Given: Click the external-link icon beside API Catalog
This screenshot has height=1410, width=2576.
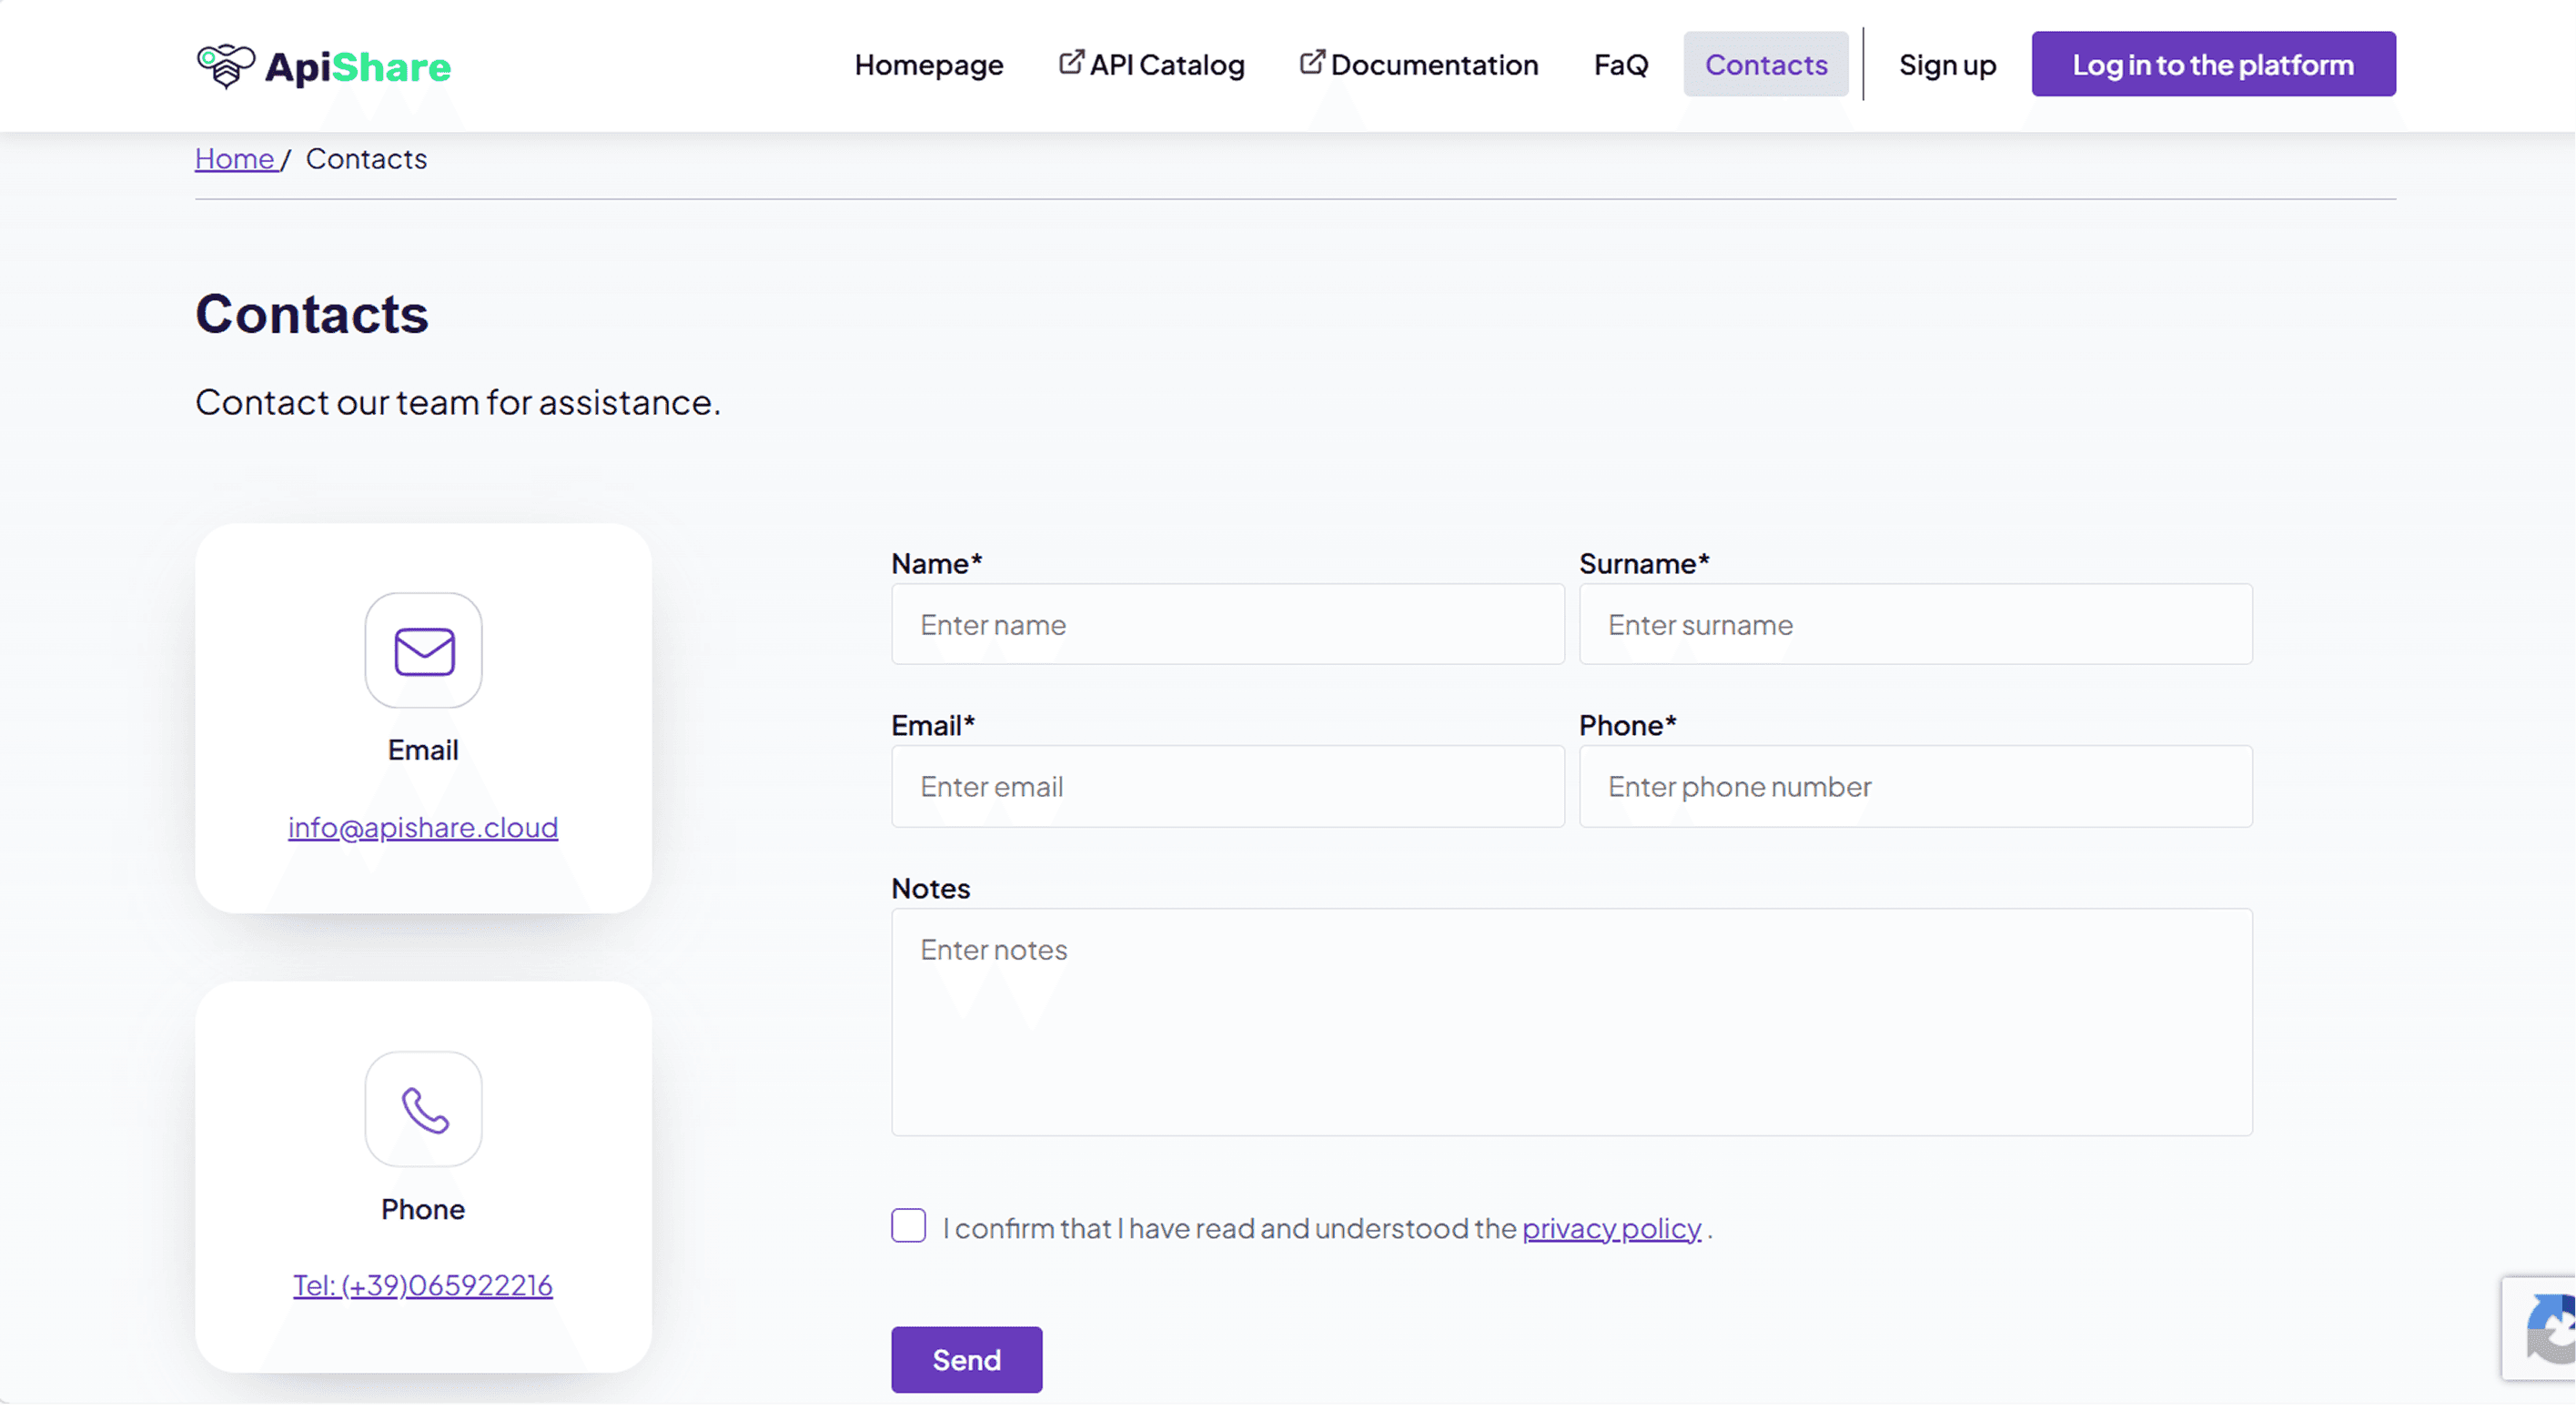Looking at the screenshot, I should tap(1071, 63).
